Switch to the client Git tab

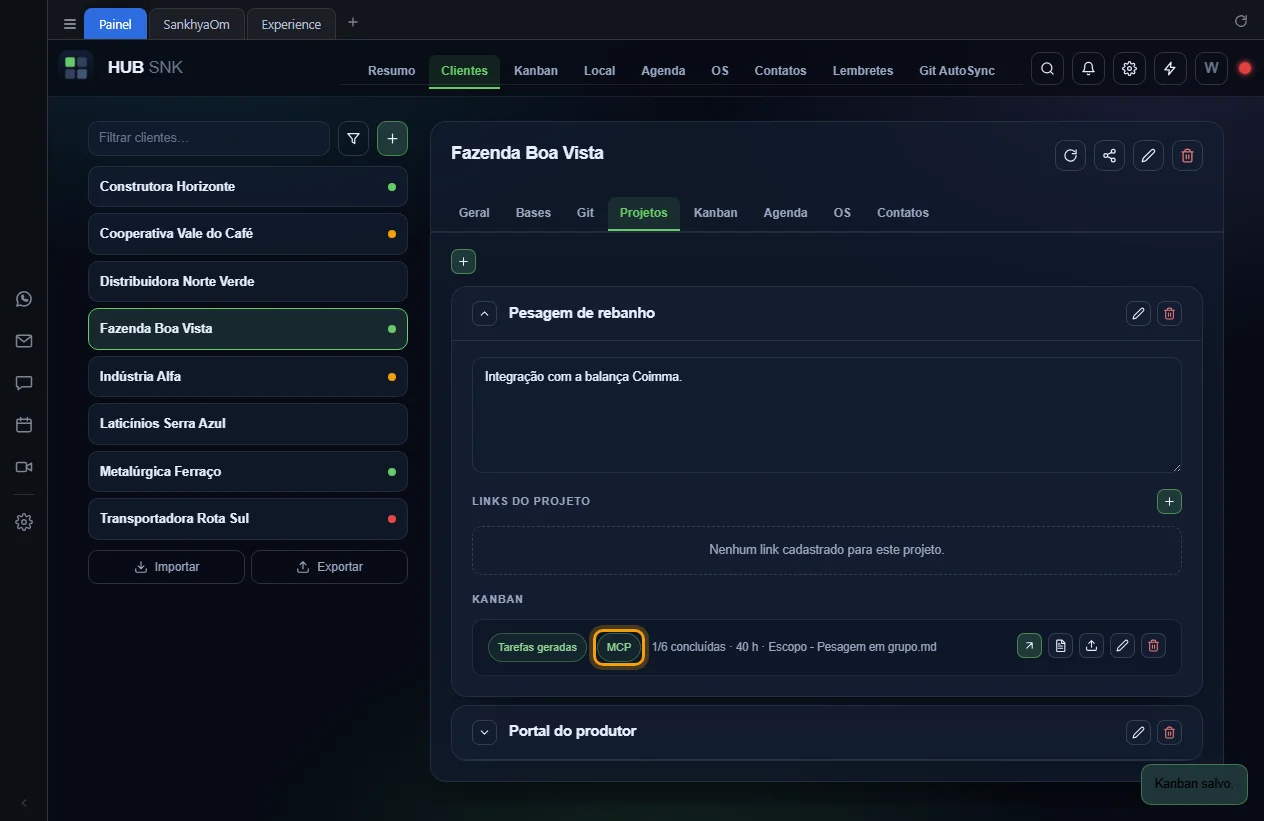[x=585, y=213]
